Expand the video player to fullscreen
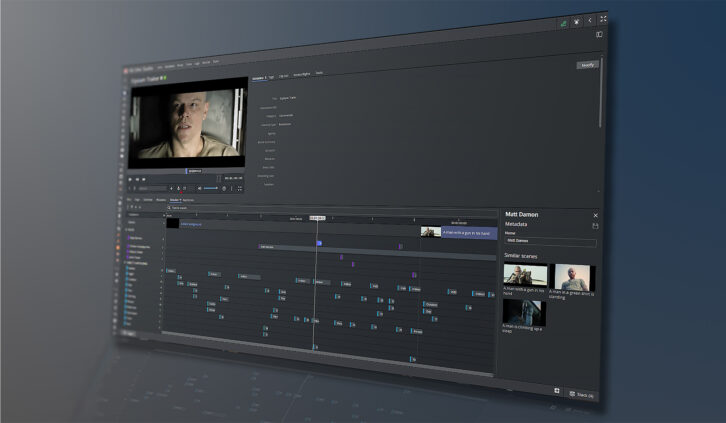Image resolution: width=726 pixels, height=423 pixels. tap(240, 188)
